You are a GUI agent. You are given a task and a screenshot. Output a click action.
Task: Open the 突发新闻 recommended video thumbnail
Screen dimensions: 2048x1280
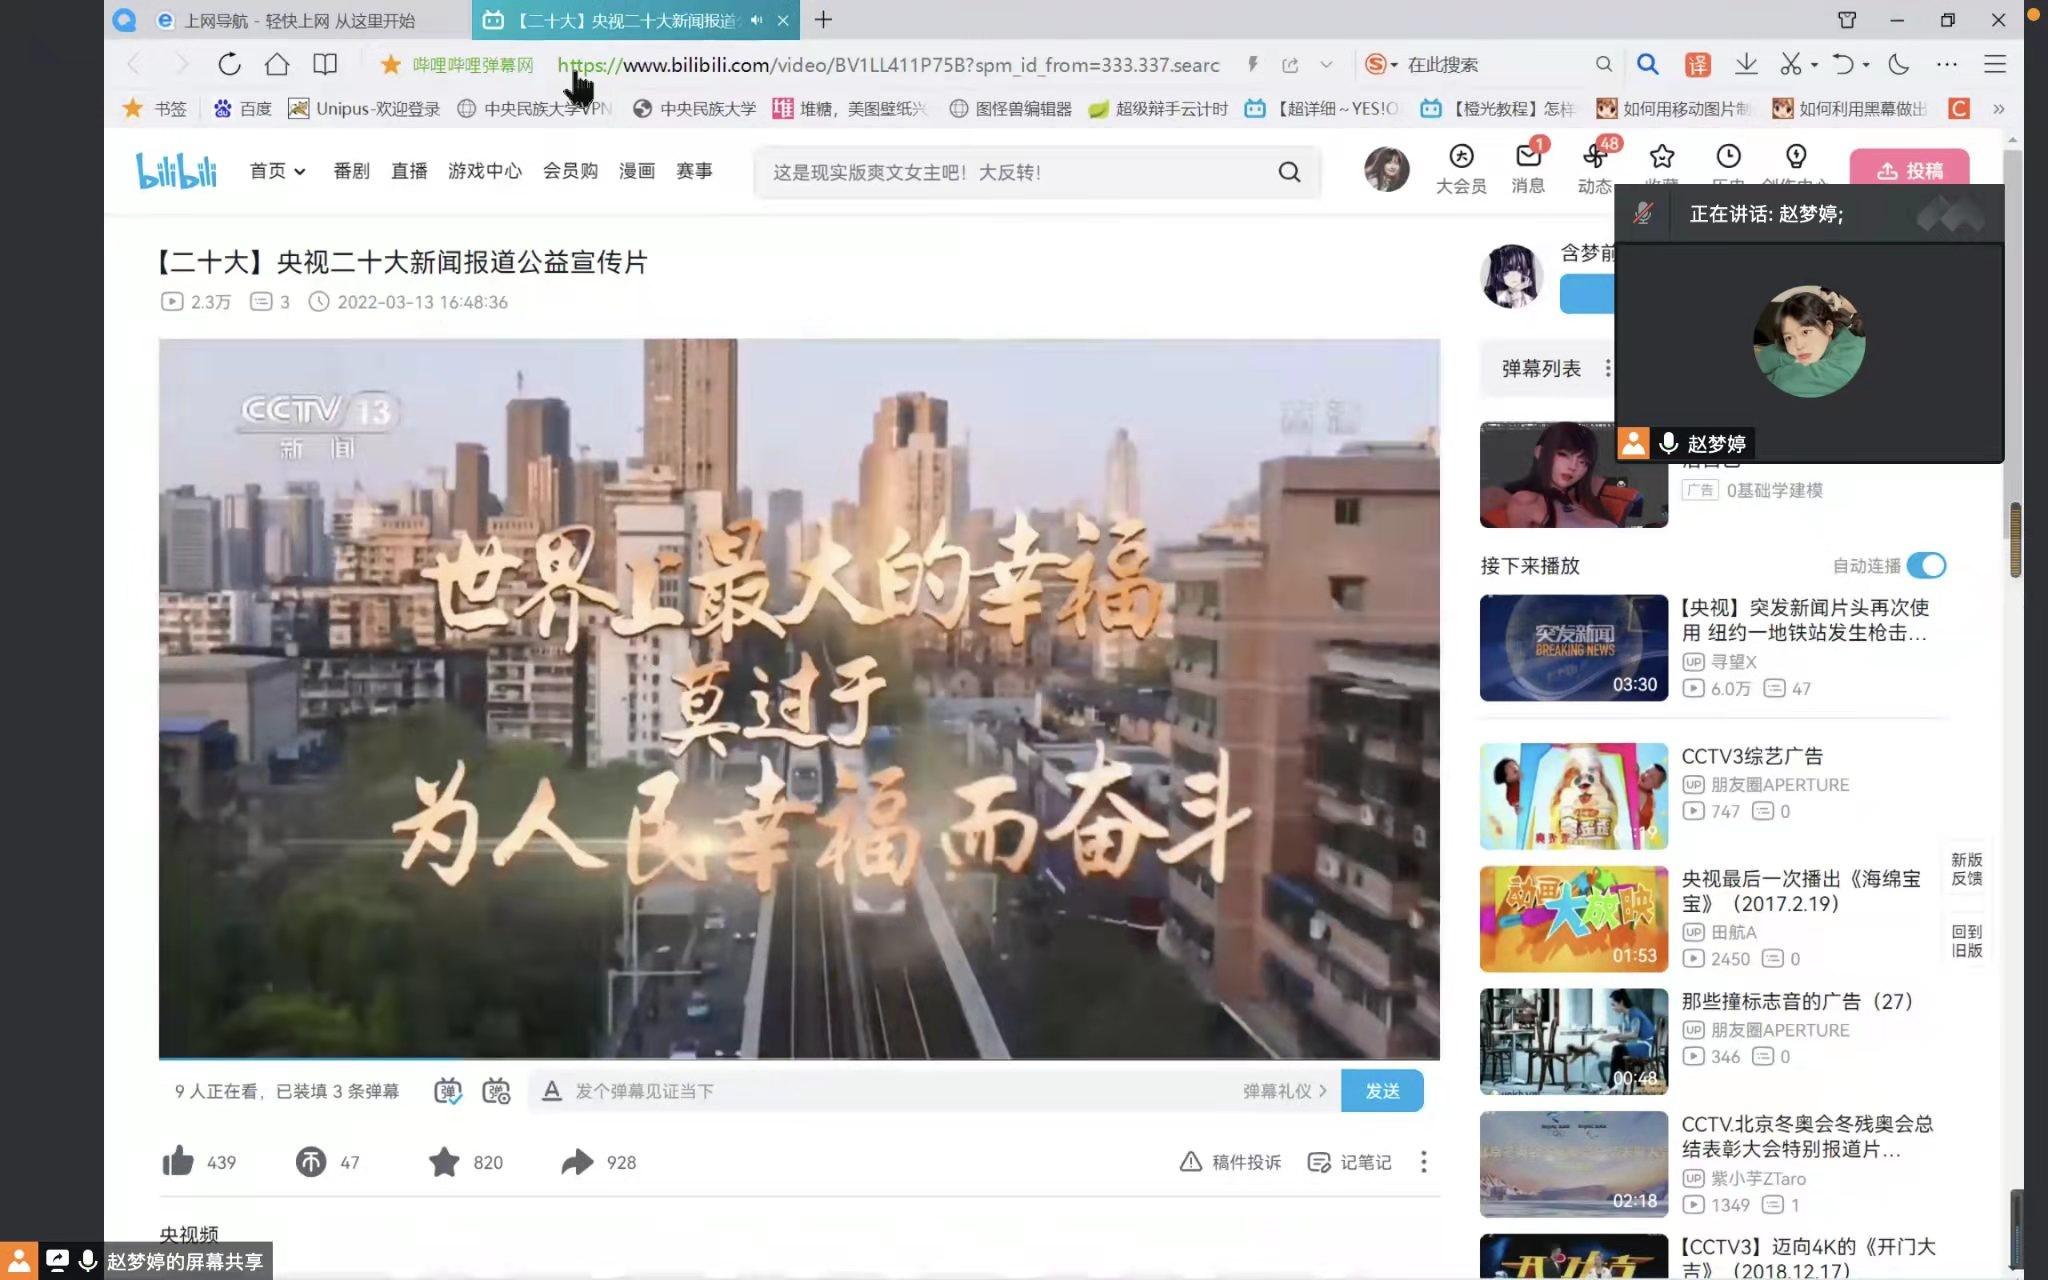1573,648
